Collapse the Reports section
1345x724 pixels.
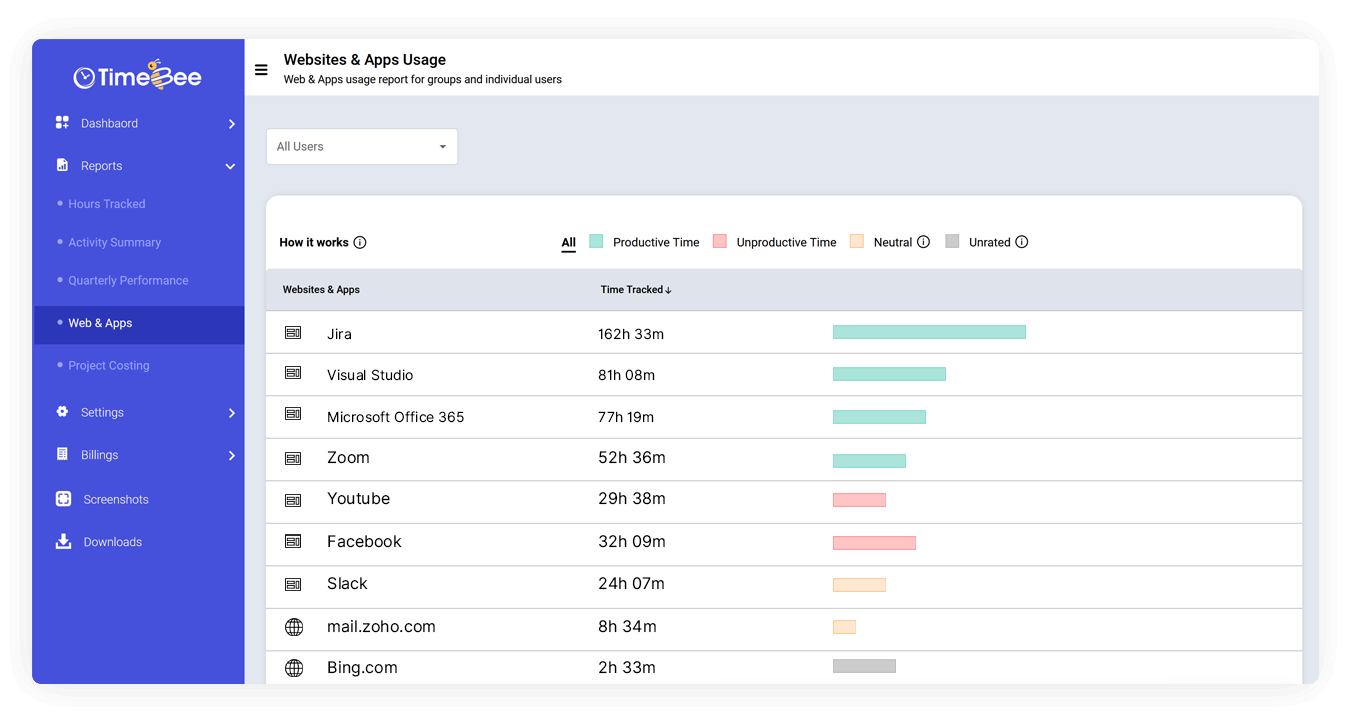pos(231,166)
